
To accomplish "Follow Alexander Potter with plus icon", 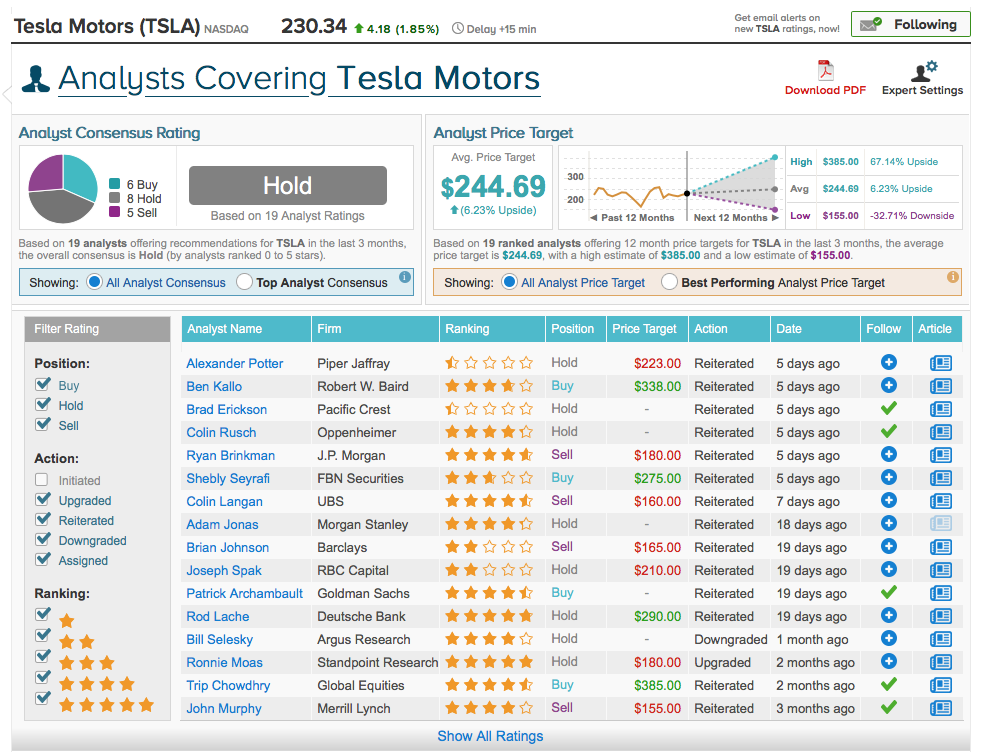I will (889, 362).
